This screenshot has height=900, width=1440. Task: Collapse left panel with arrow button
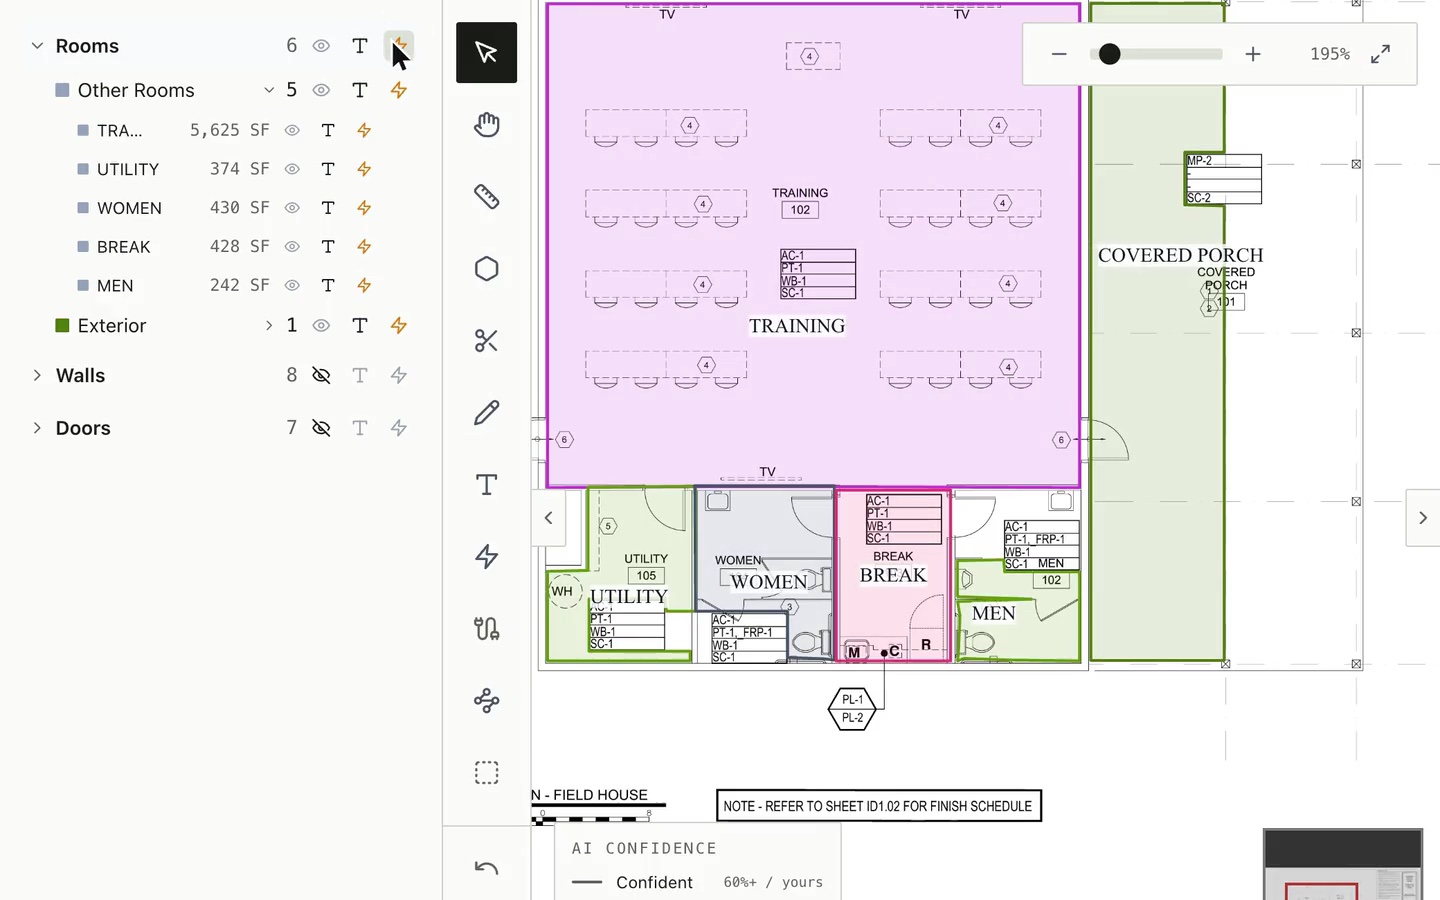click(548, 518)
